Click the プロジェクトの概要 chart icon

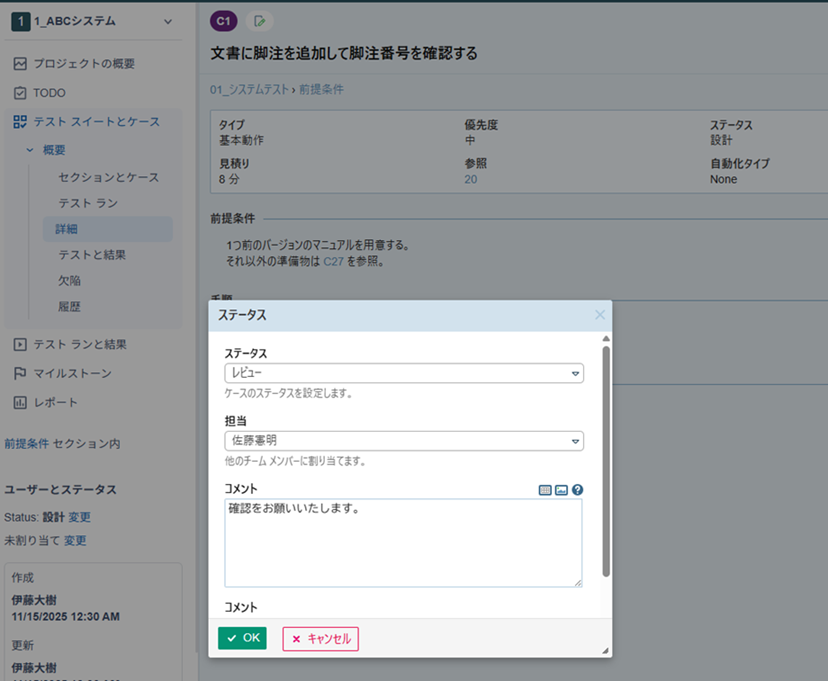point(20,64)
